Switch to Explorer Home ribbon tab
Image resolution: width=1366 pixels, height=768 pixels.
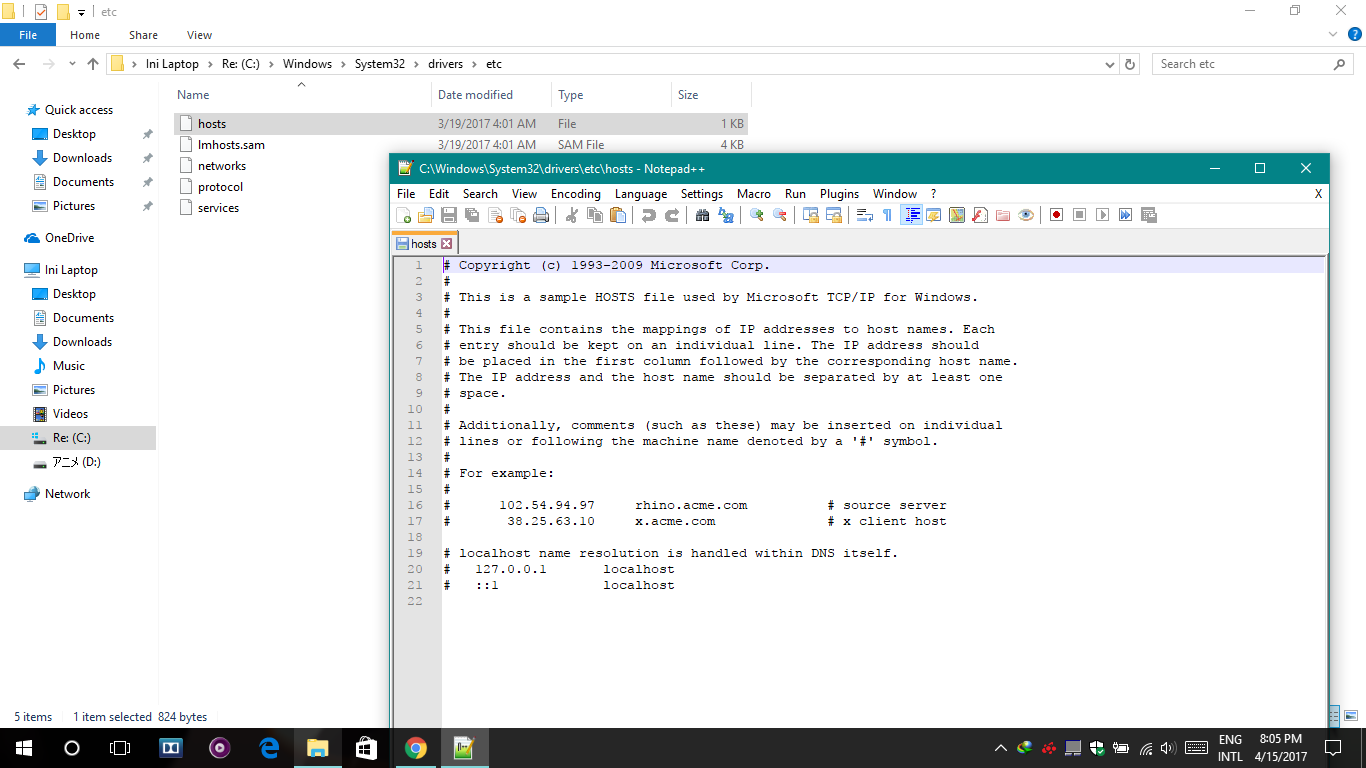[x=85, y=35]
